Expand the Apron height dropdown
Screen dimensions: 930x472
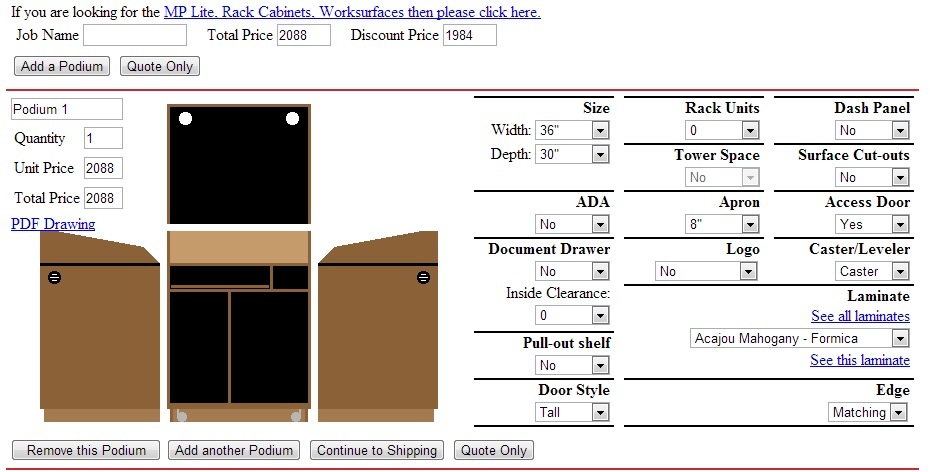pyautogui.click(x=722, y=224)
